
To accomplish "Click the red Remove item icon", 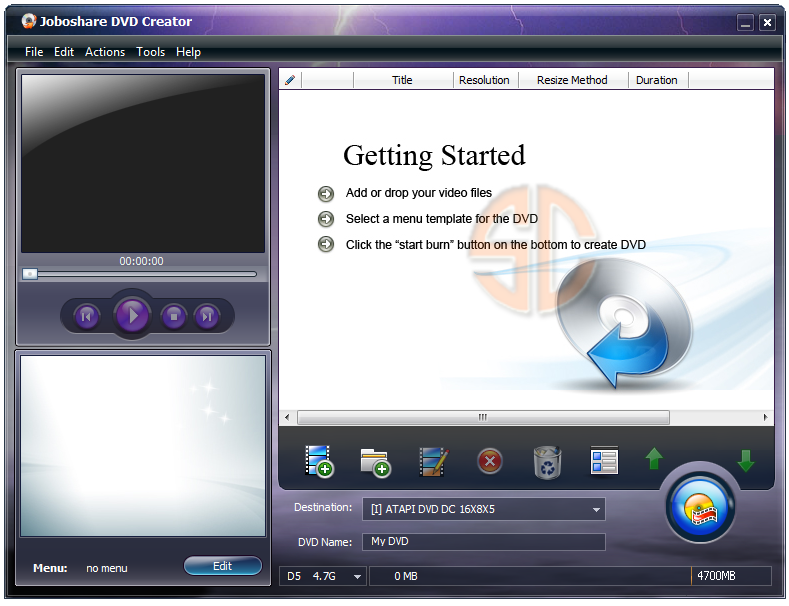I will [x=490, y=461].
